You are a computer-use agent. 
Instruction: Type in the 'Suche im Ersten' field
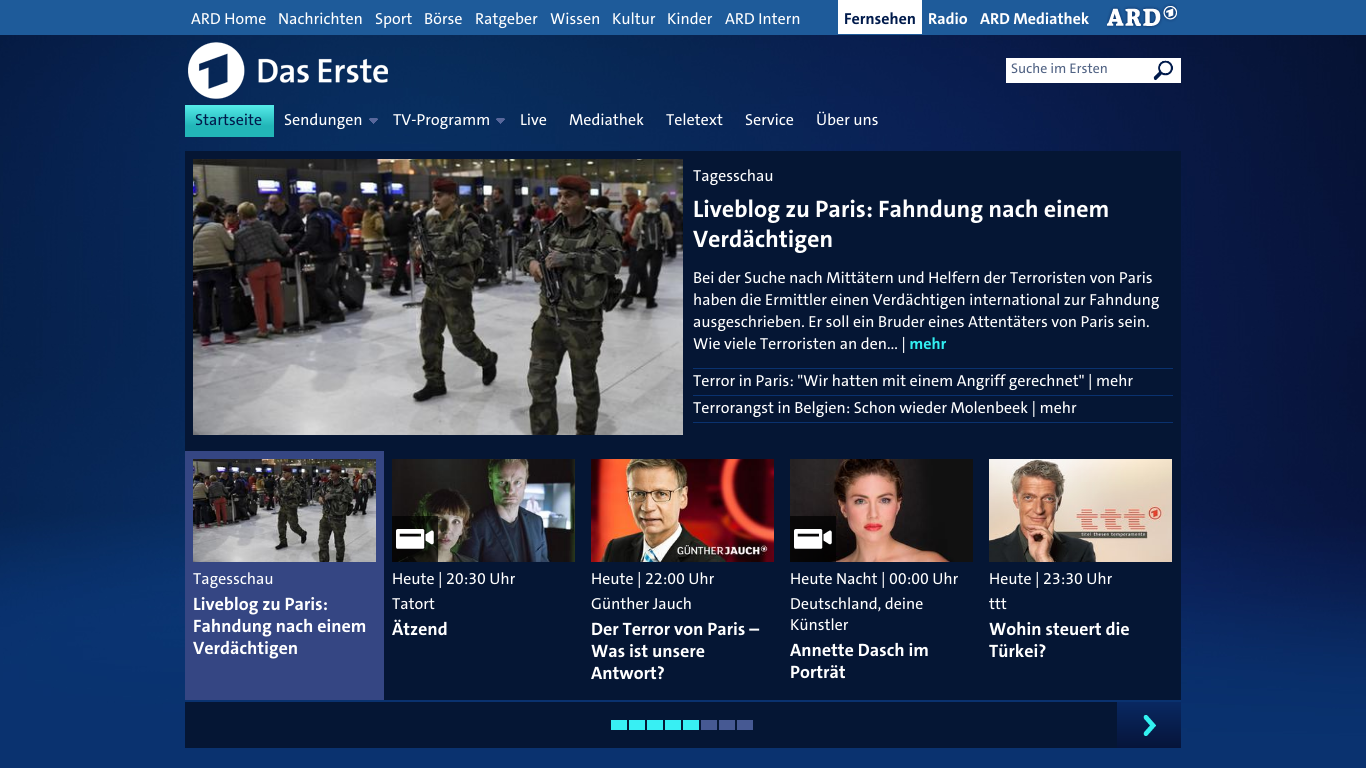(x=1075, y=70)
